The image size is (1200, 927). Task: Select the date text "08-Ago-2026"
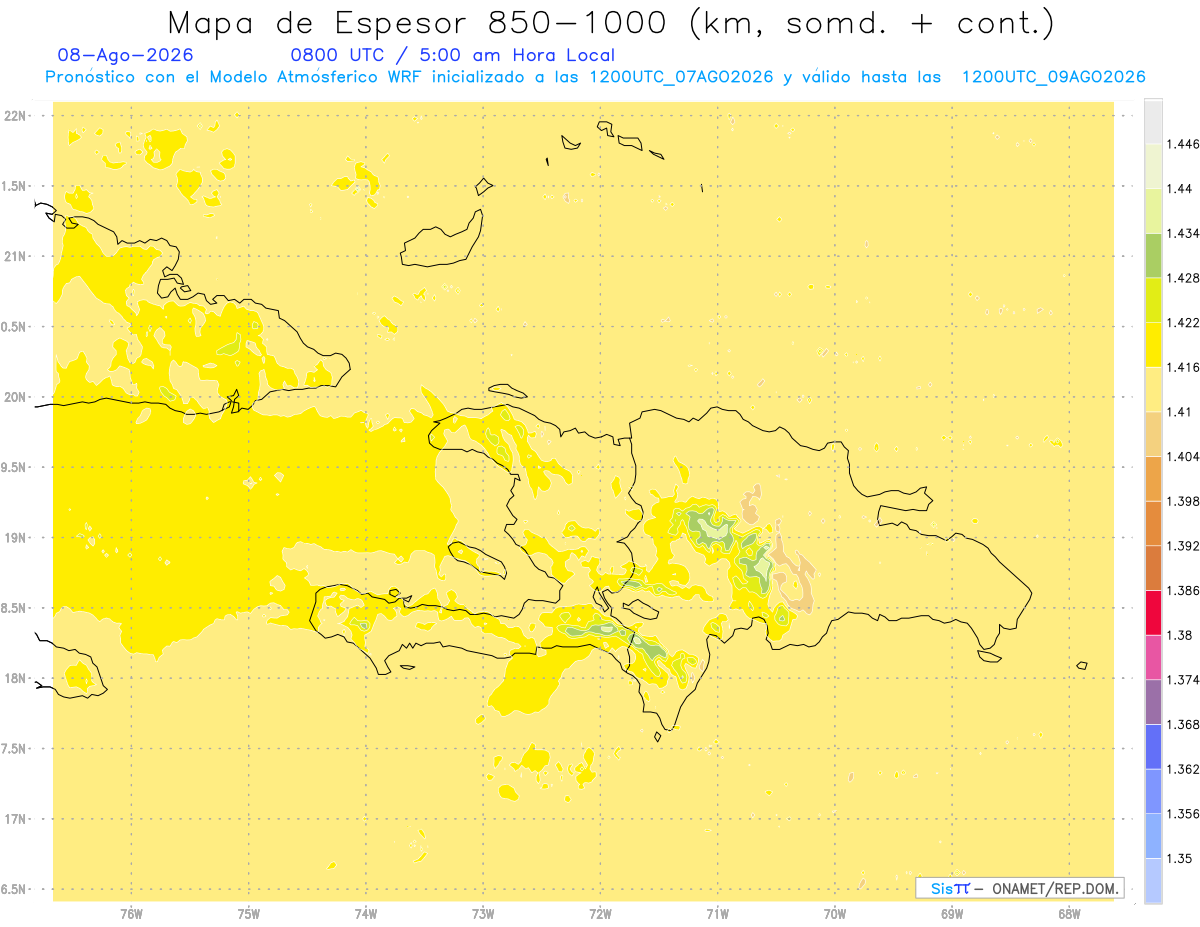click(x=126, y=55)
